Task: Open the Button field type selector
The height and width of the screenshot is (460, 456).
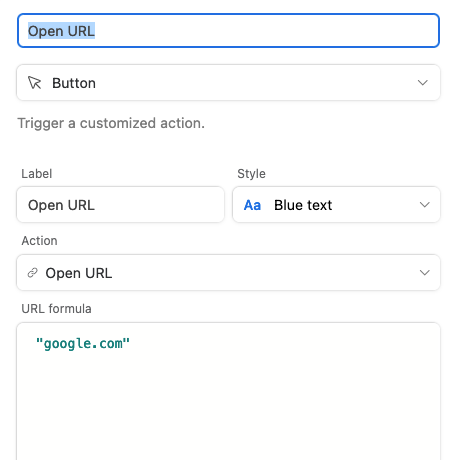Action: point(228,83)
